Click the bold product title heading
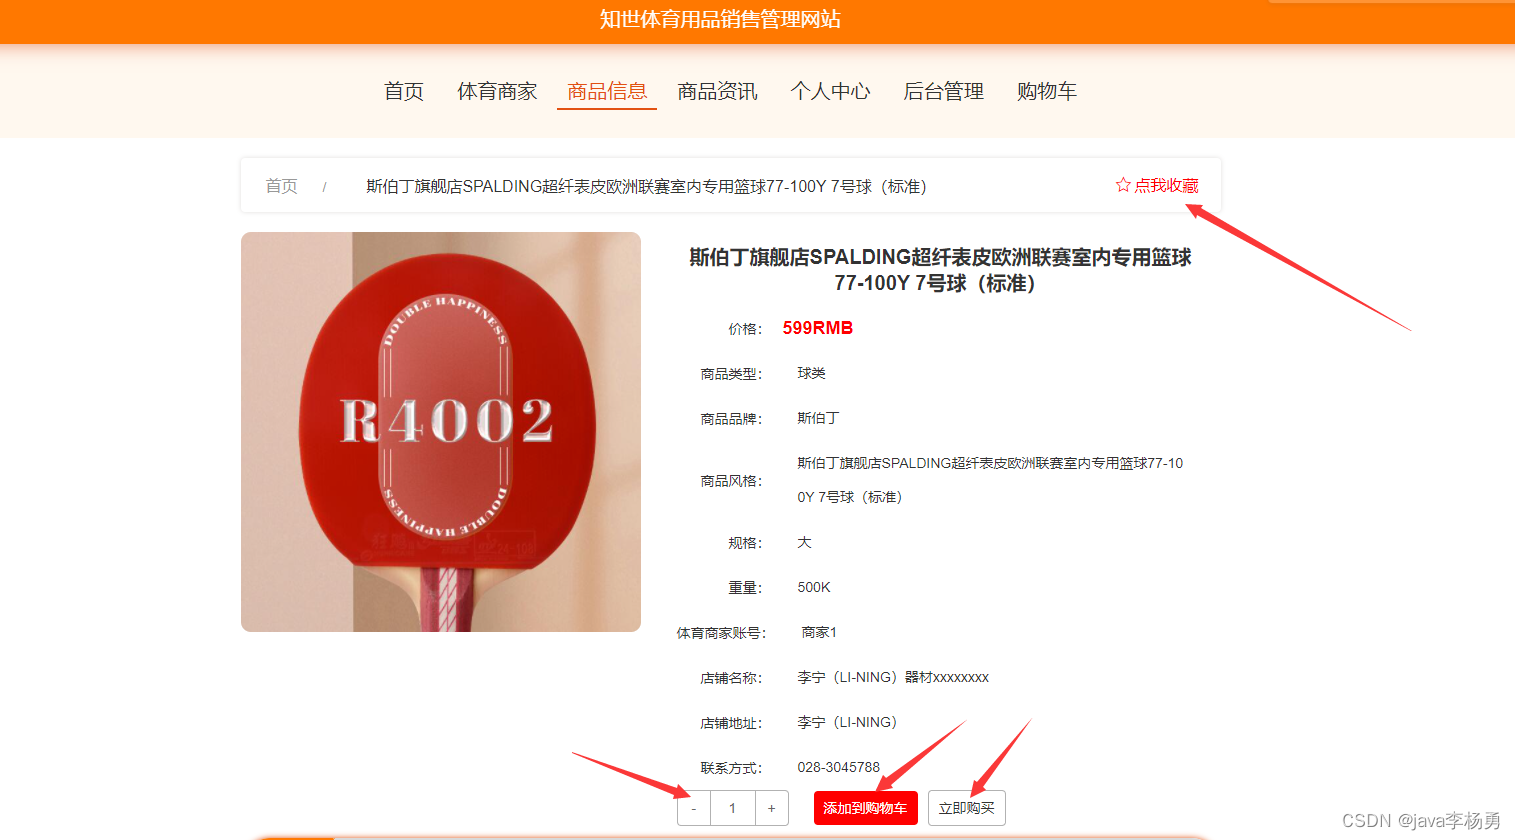Image resolution: width=1515 pixels, height=840 pixels. [x=940, y=270]
